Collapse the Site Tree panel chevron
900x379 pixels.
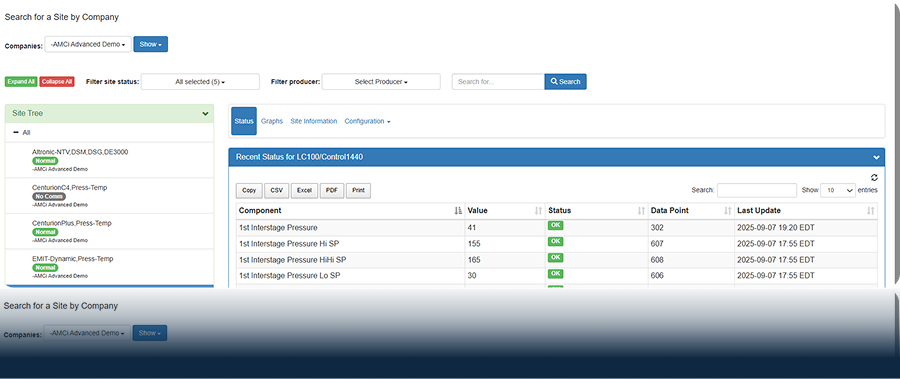point(205,114)
